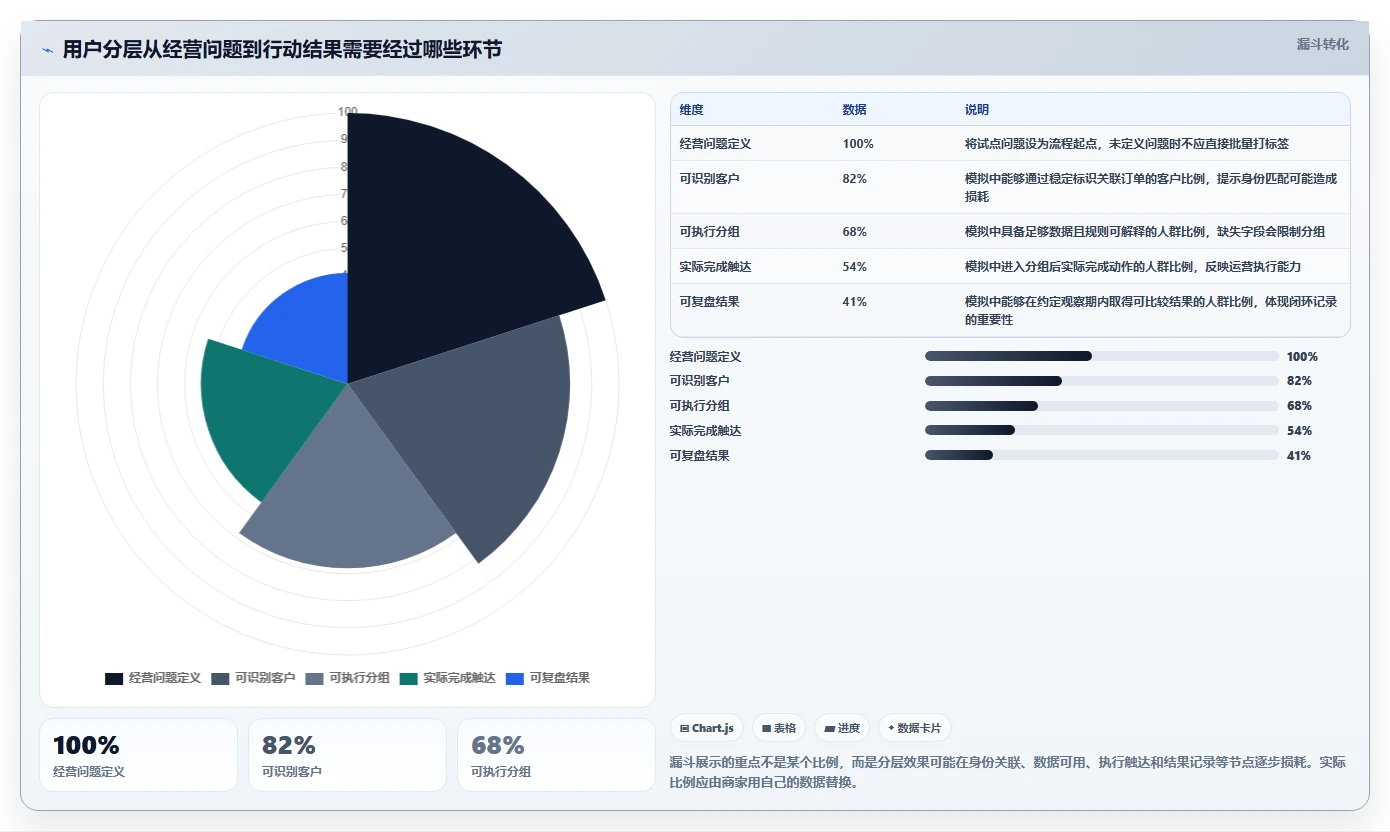Click the 82% value in the table

tap(854, 179)
